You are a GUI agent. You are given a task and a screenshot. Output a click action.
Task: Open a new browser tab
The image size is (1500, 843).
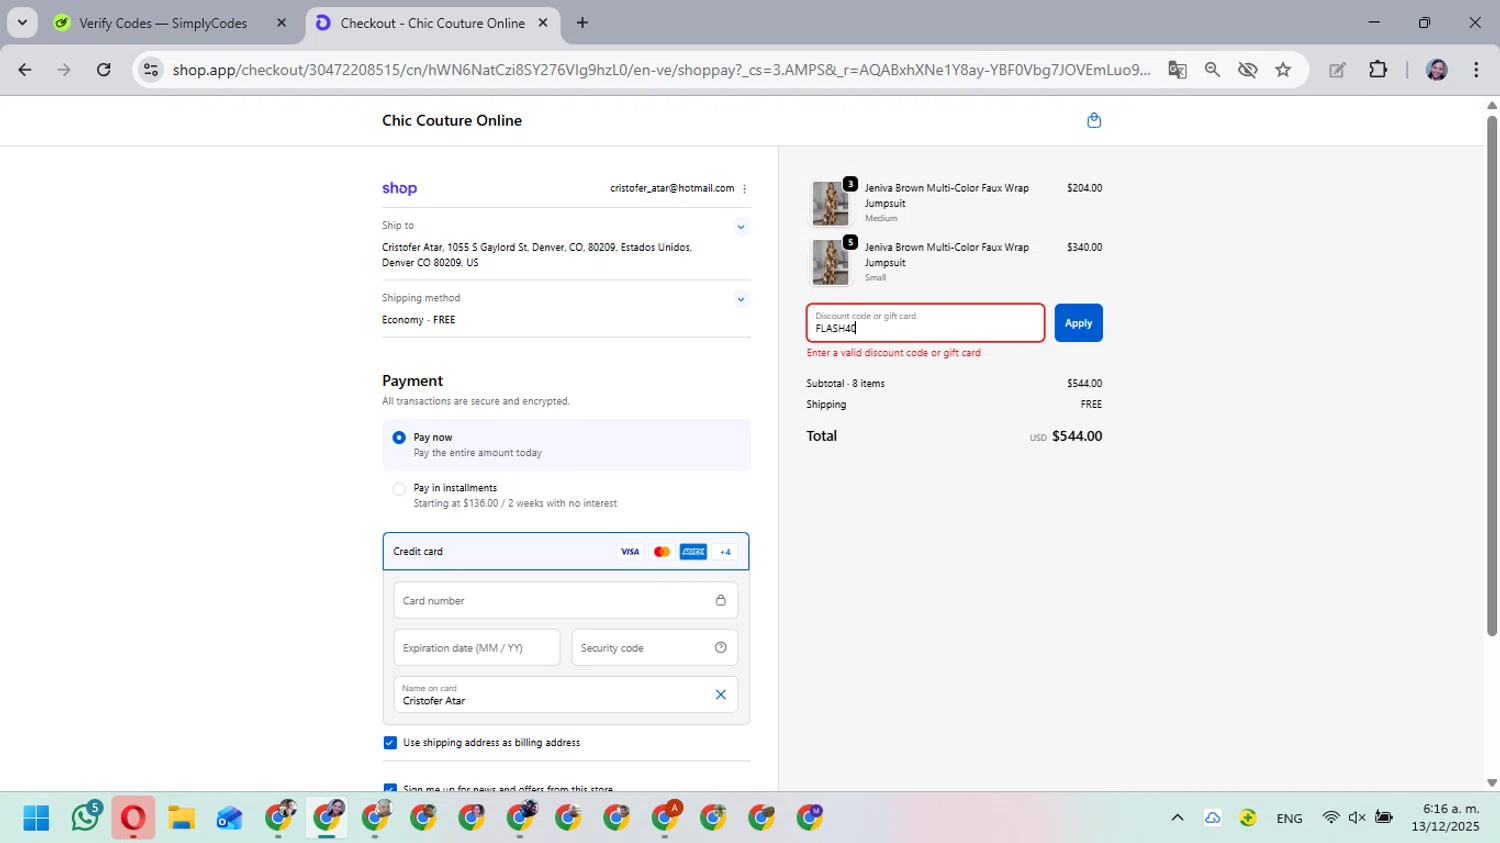click(x=582, y=23)
